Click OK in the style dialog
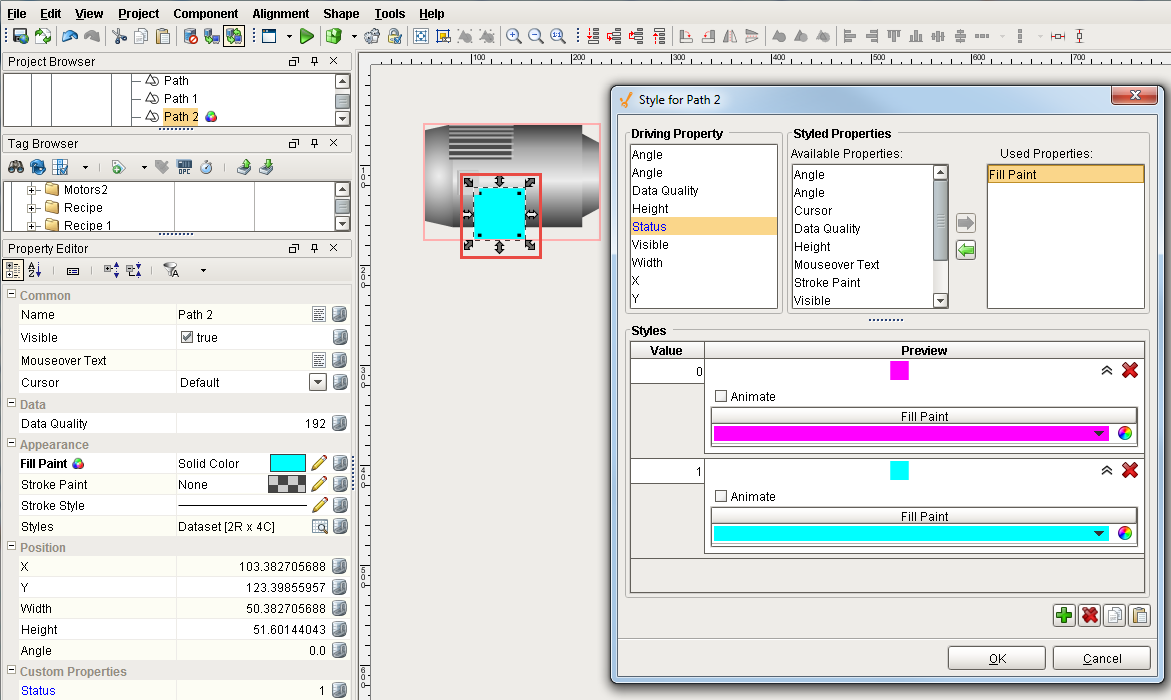Screen dimensions: 1171x700 coord(996,658)
